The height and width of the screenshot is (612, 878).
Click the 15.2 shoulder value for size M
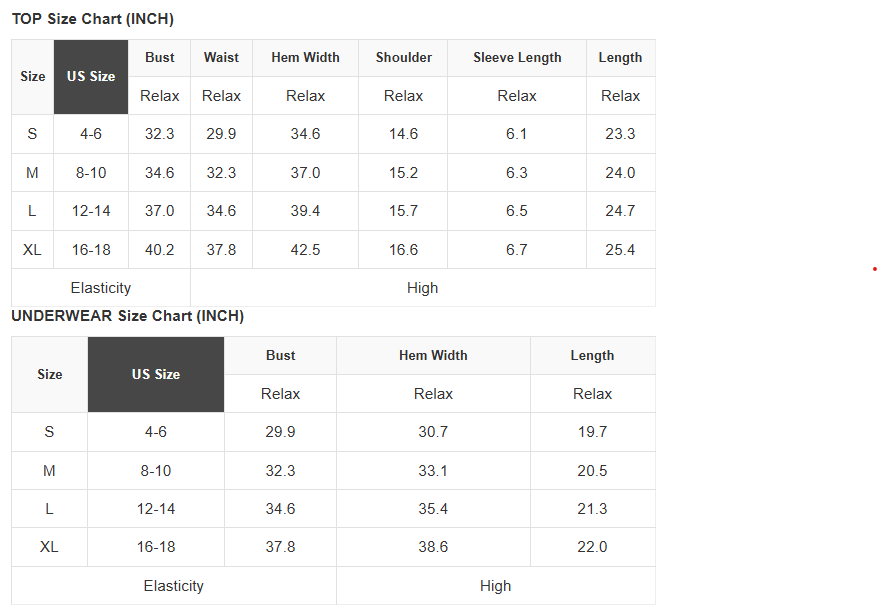(404, 173)
